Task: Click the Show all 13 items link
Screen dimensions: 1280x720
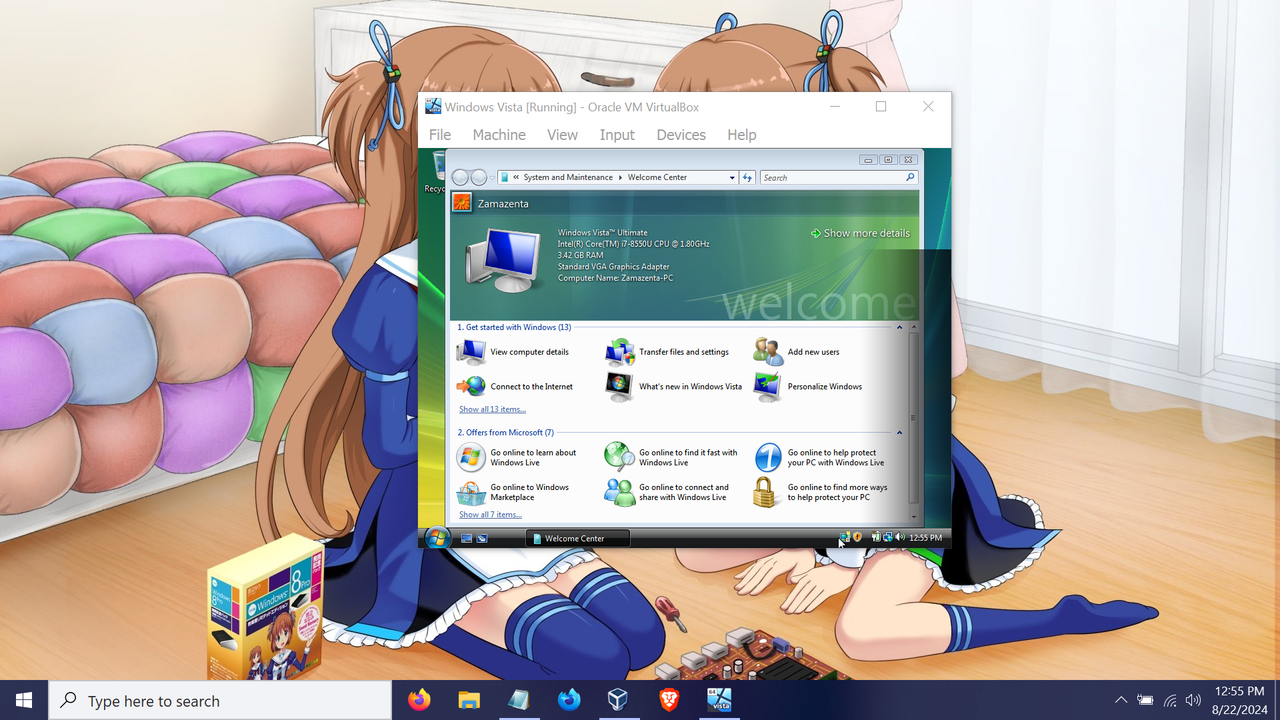Action: [491, 409]
